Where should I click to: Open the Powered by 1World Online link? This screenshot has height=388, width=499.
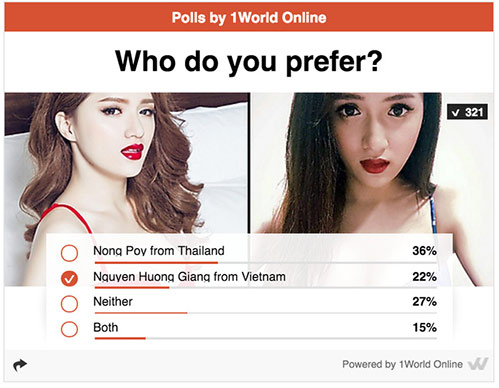[x=402, y=364]
